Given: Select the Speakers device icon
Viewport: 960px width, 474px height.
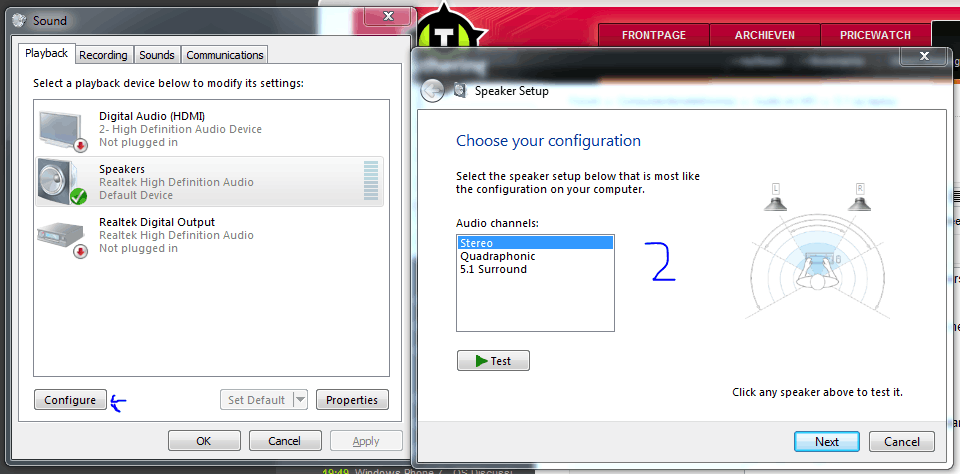Looking at the screenshot, I should 62,182.
